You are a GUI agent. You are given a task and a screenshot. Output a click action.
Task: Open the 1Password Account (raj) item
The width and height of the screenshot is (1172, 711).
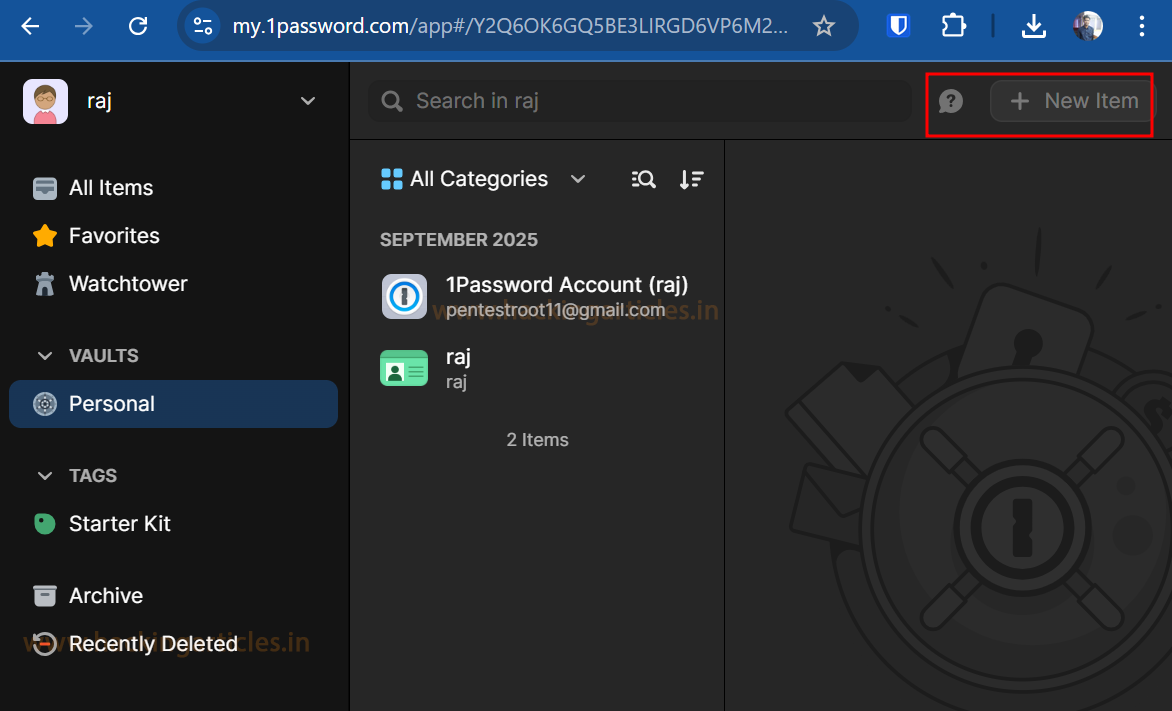coord(537,296)
